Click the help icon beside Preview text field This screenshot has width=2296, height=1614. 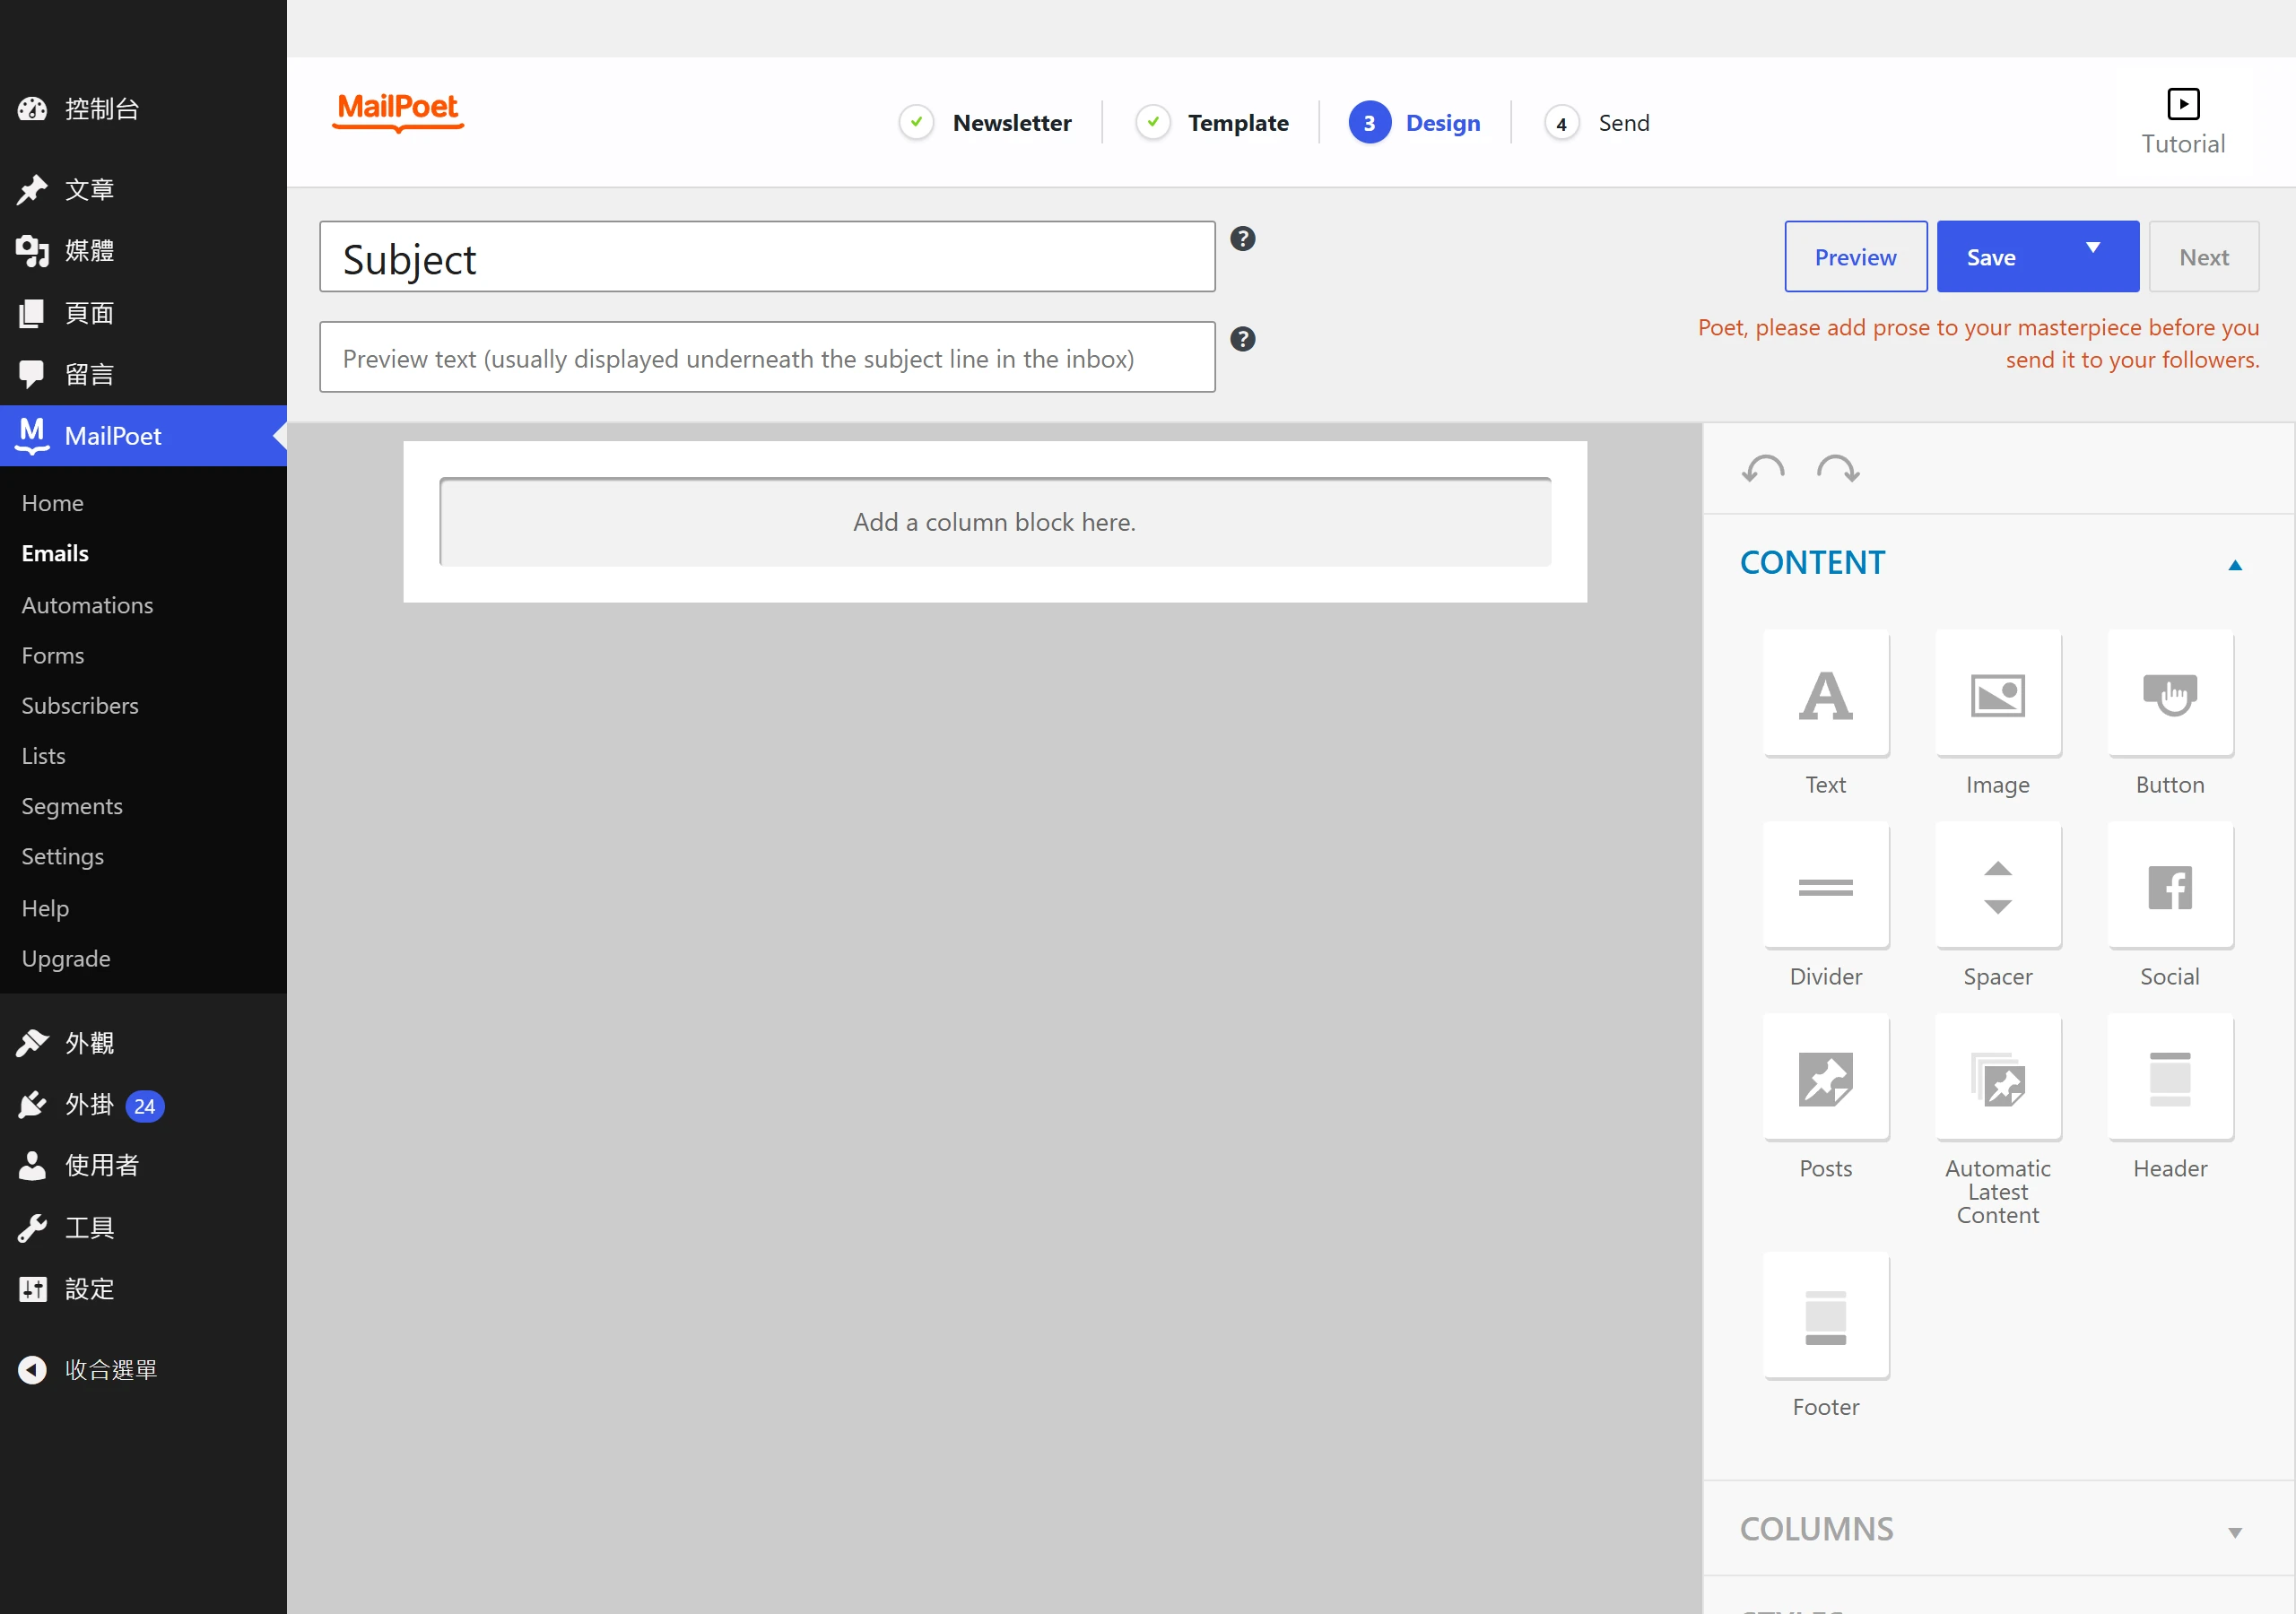pos(1242,339)
